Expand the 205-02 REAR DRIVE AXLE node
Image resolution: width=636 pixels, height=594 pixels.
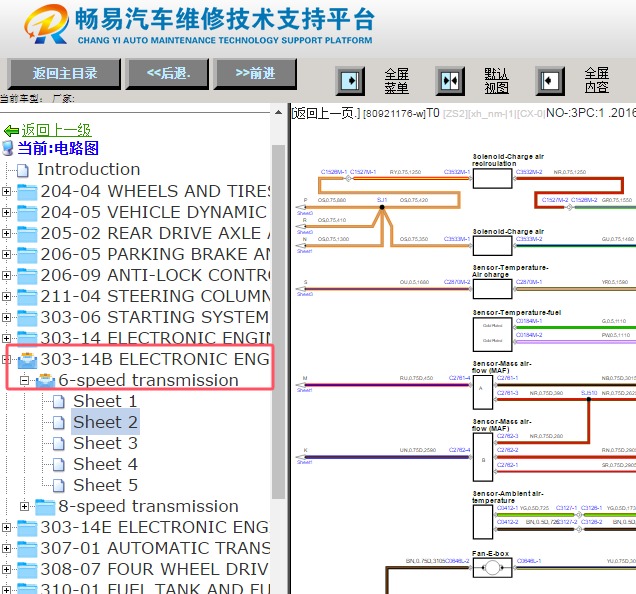pyautogui.click(x=6, y=233)
